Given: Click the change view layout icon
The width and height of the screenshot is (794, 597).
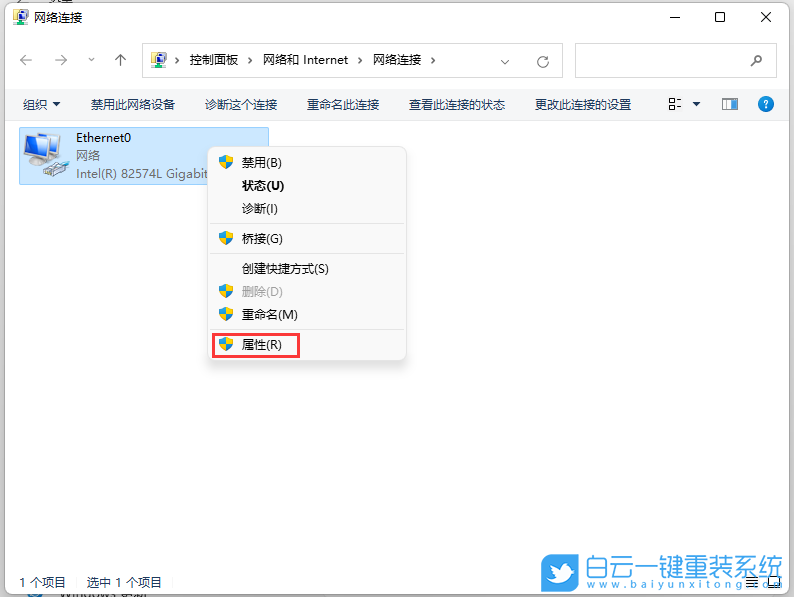Looking at the screenshot, I should [x=674, y=104].
